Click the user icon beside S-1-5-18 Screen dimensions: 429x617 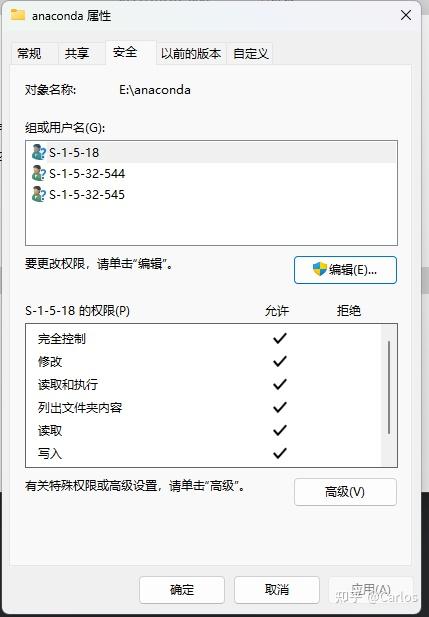click(39, 152)
